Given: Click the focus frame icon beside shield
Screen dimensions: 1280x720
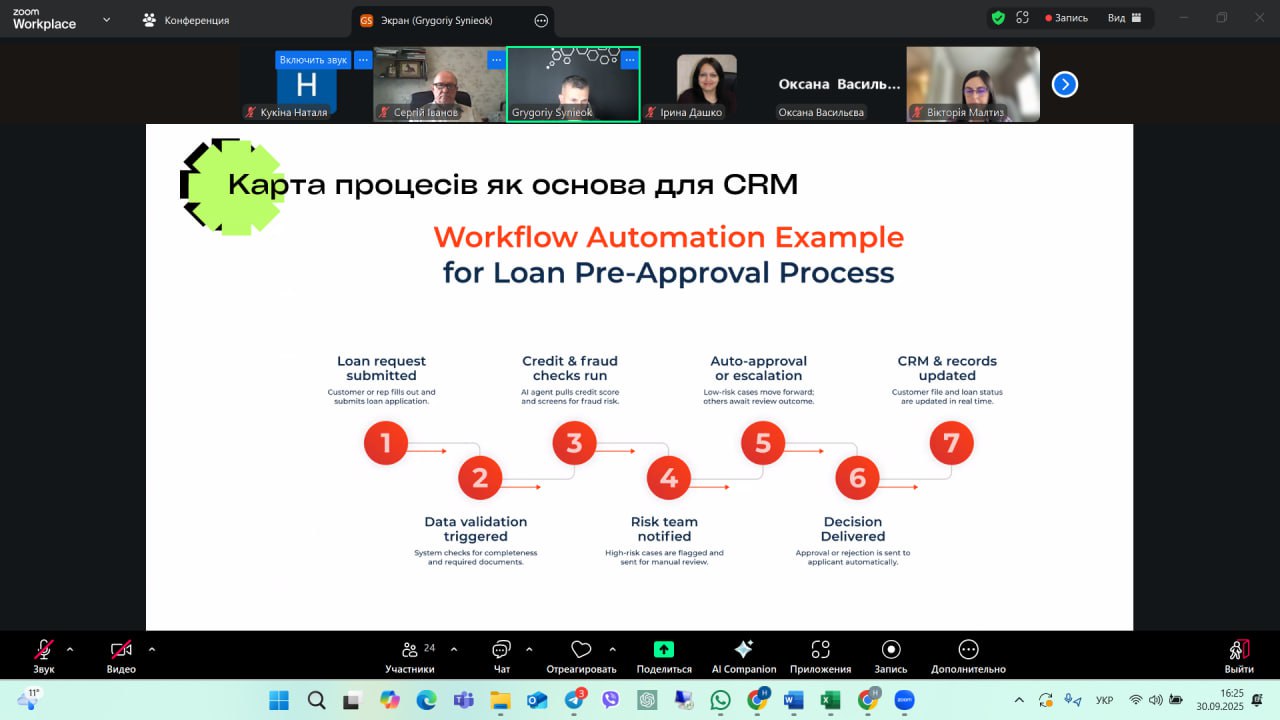Looking at the screenshot, I should pos(1022,18).
